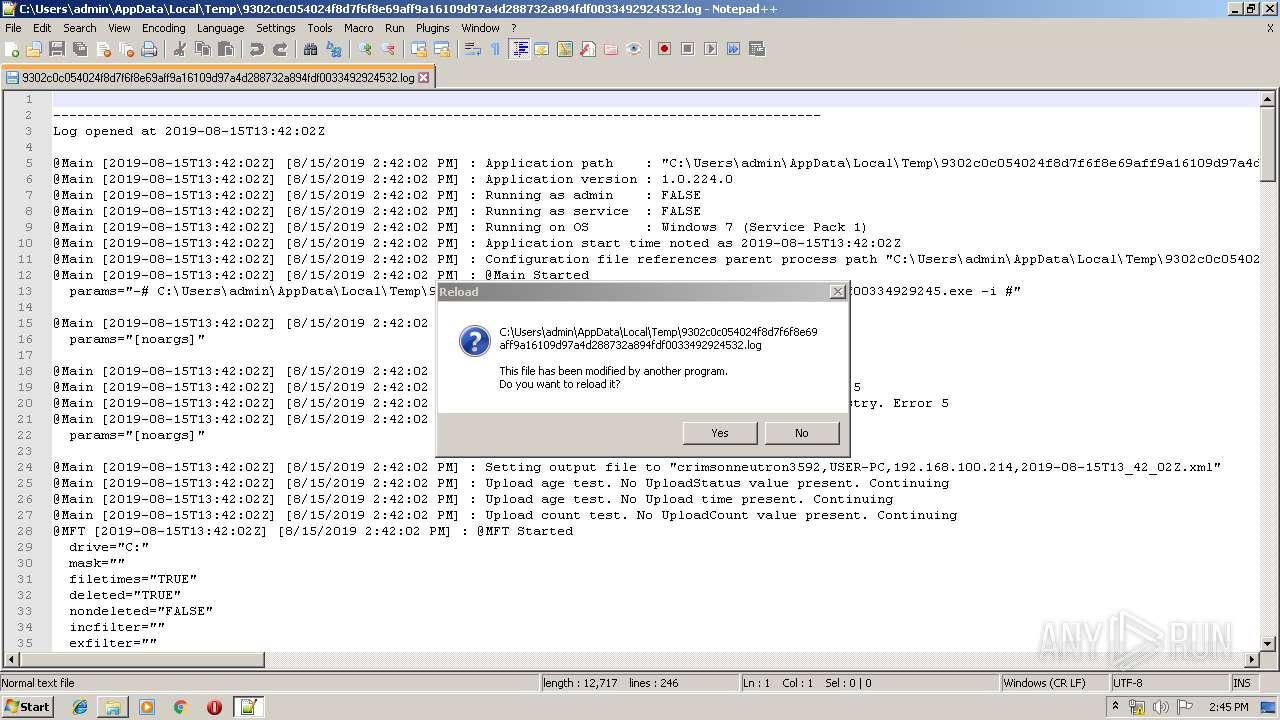The width and height of the screenshot is (1280, 720).
Task: Open the File menu
Action: 13,28
